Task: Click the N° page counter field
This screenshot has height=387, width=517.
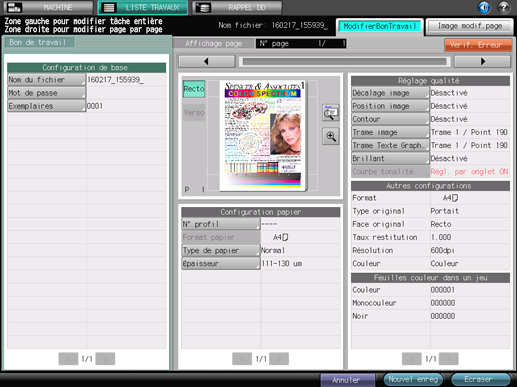Action: click(301, 43)
